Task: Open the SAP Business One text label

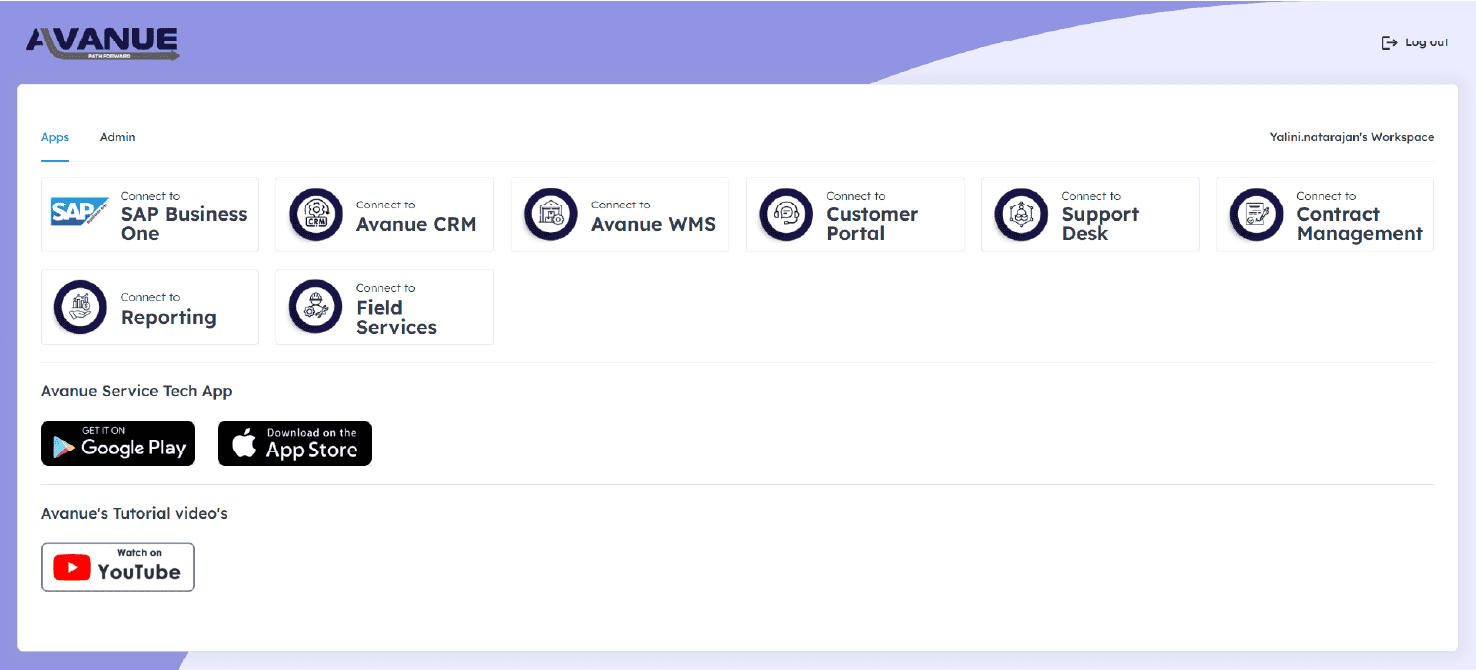Action: 183,223
